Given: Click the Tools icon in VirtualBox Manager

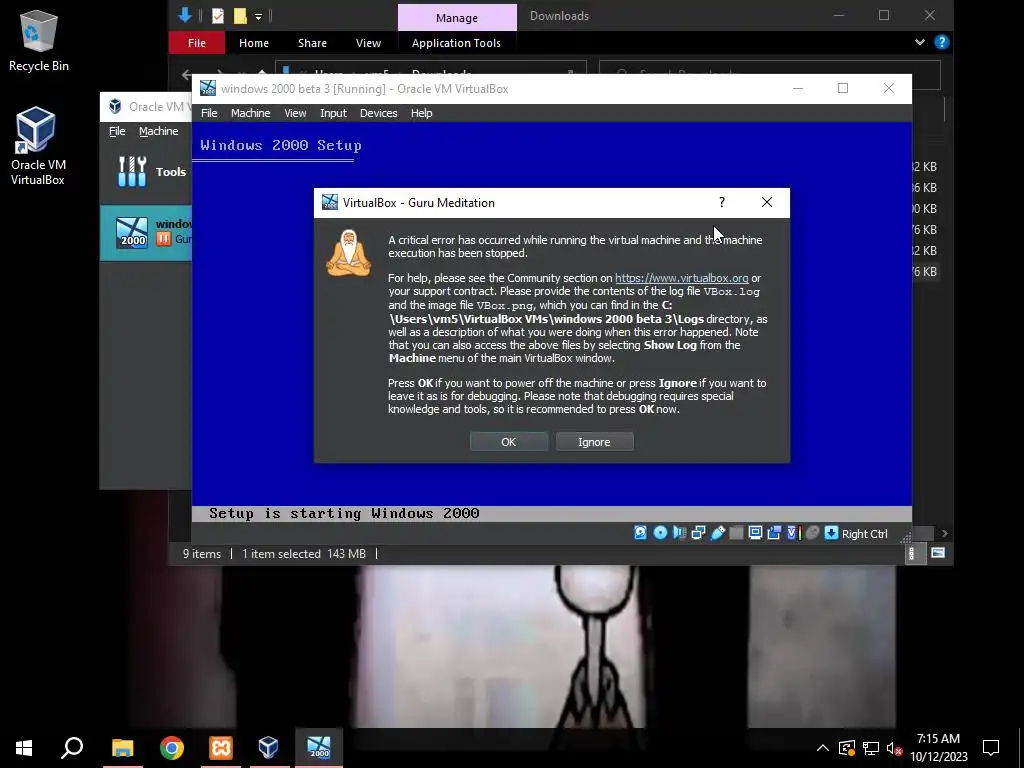Looking at the screenshot, I should [x=132, y=172].
